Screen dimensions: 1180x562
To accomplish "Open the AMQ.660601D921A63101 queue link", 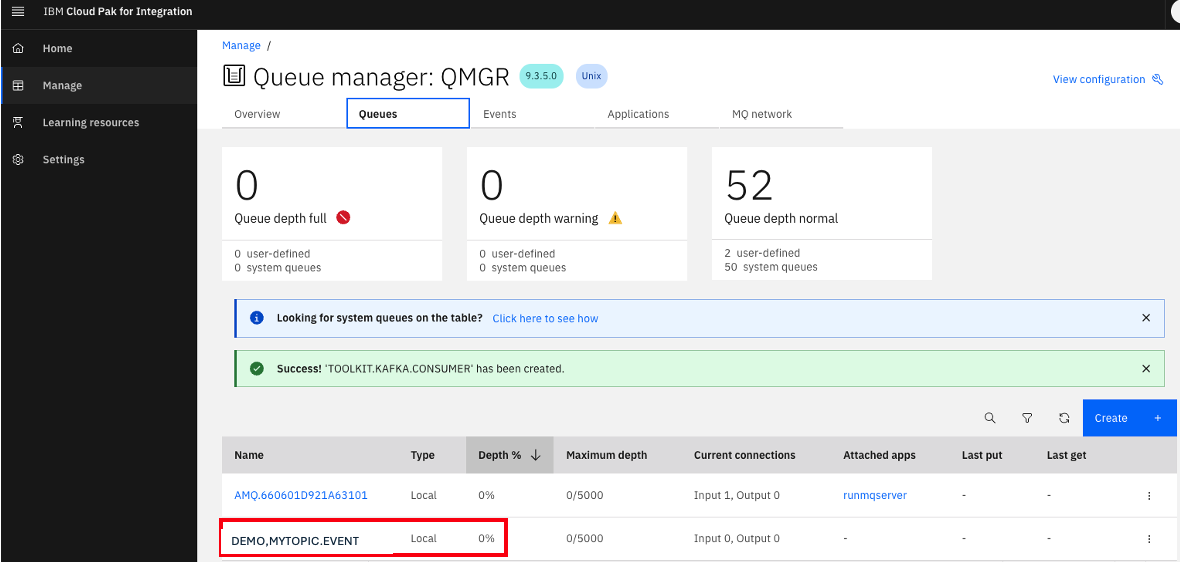I will coord(301,495).
